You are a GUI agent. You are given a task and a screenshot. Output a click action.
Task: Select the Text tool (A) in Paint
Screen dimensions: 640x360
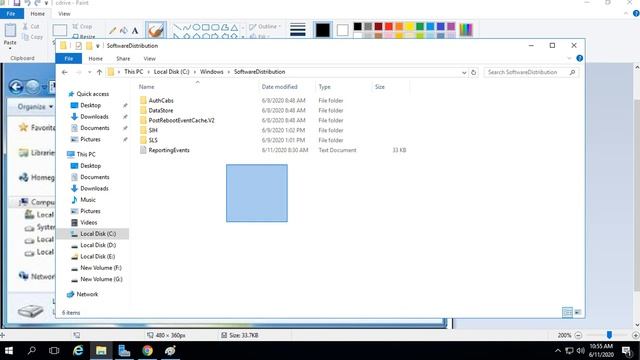135,31
